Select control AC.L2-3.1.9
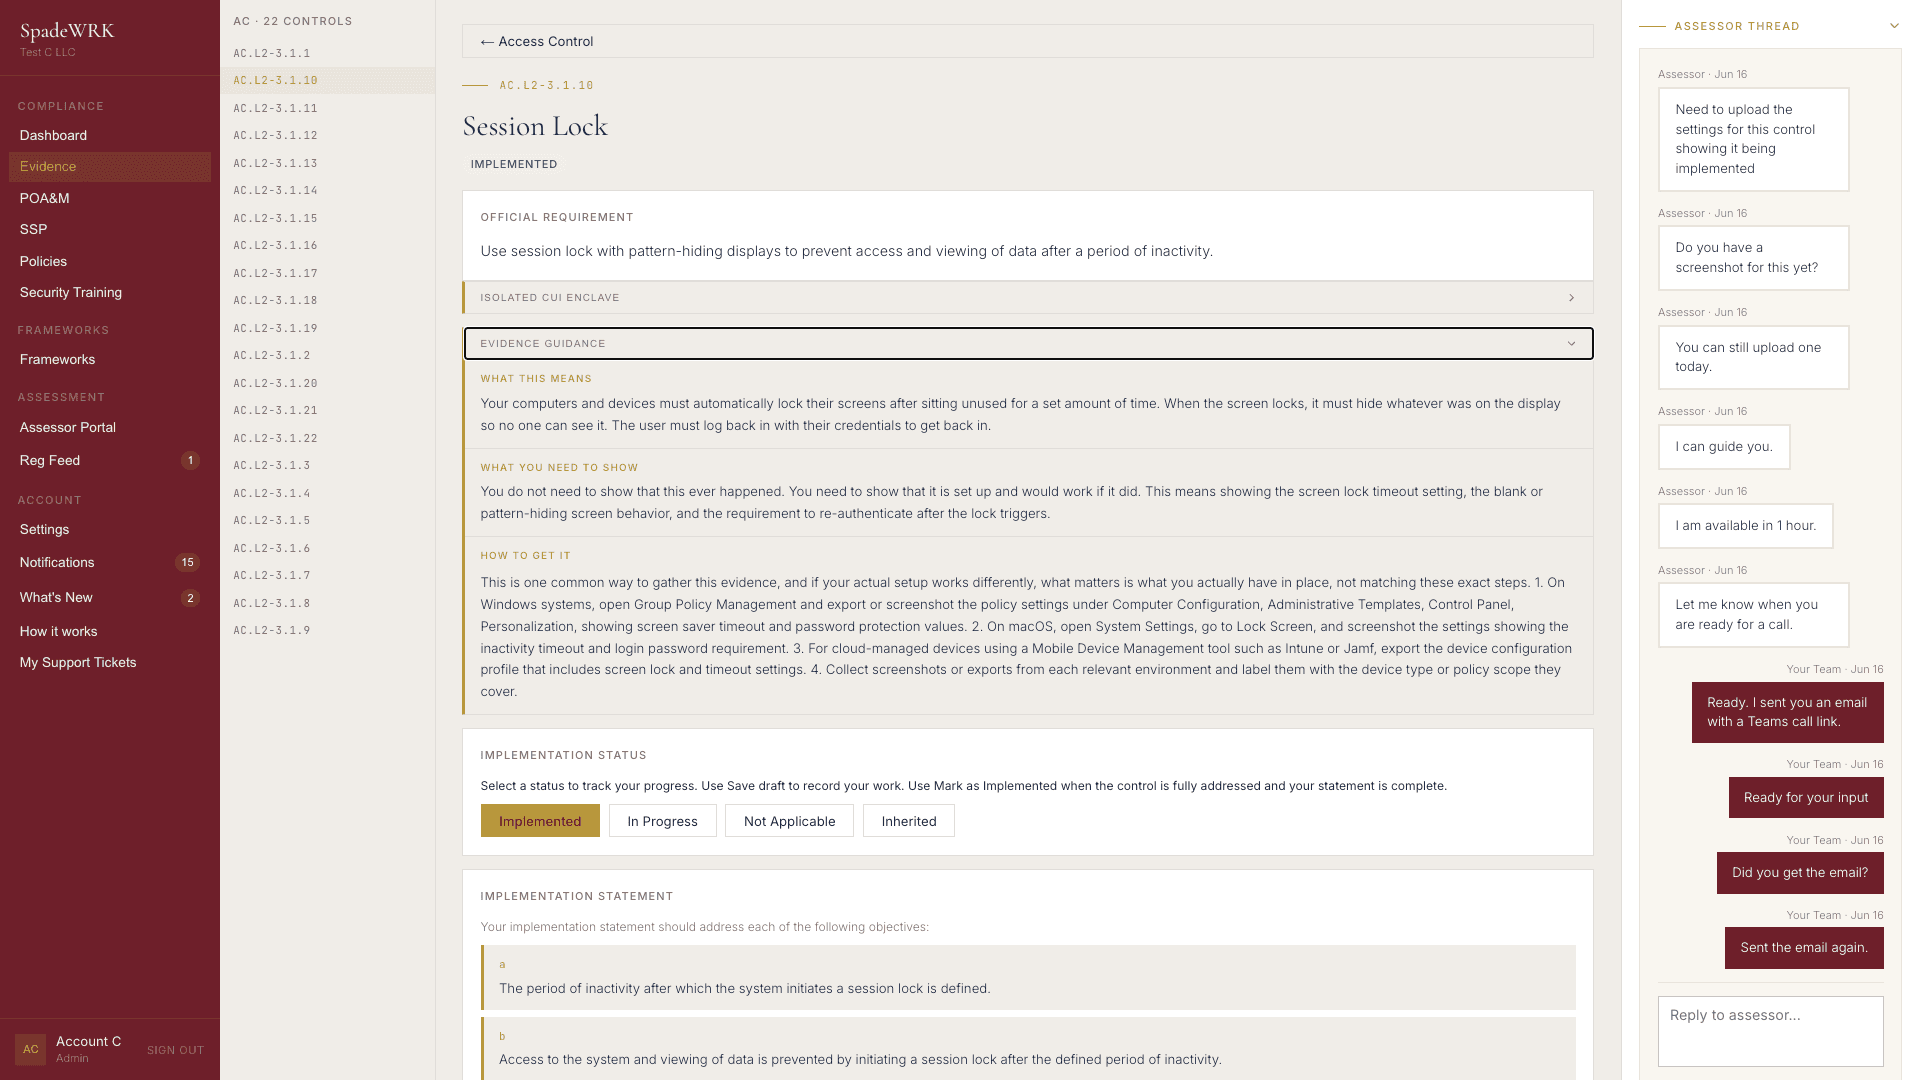1920x1080 pixels. pos(328,630)
